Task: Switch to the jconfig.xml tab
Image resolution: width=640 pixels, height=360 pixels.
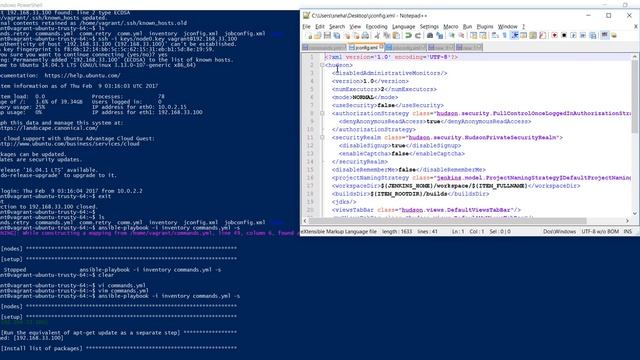Action: [x=366, y=47]
